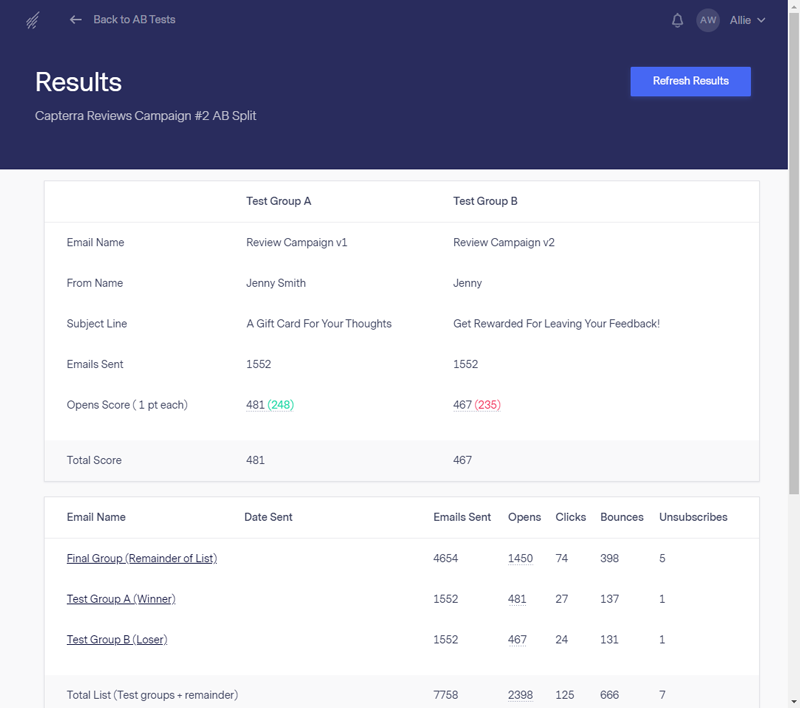Viewport: 800px width, 708px height.
Task: View the 1450 opens for Final Group
Action: (520, 559)
